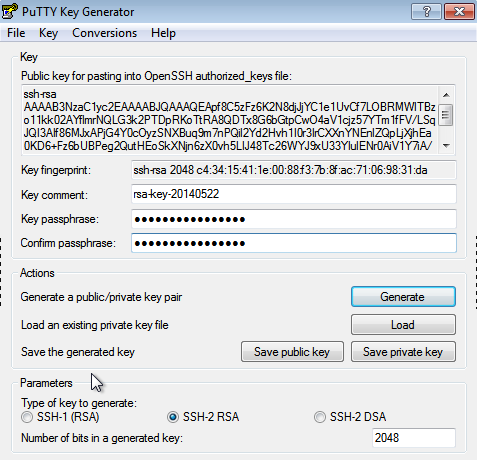477x460 pixels.
Task: Click the Generate button
Action: pos(403,297)
